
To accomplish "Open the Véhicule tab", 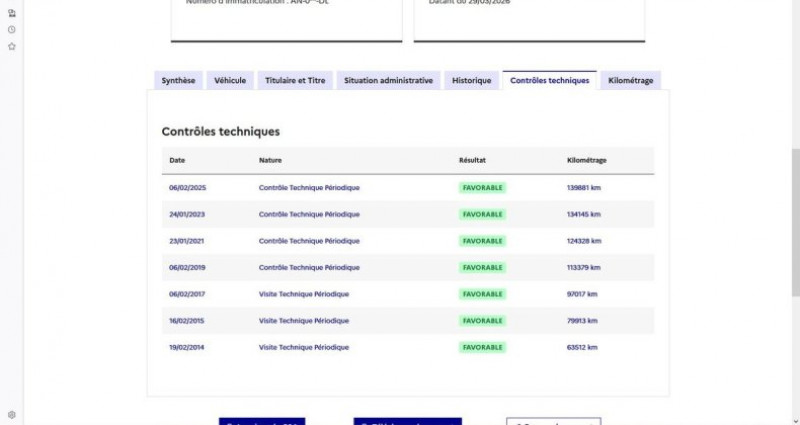I will point(230,80).
